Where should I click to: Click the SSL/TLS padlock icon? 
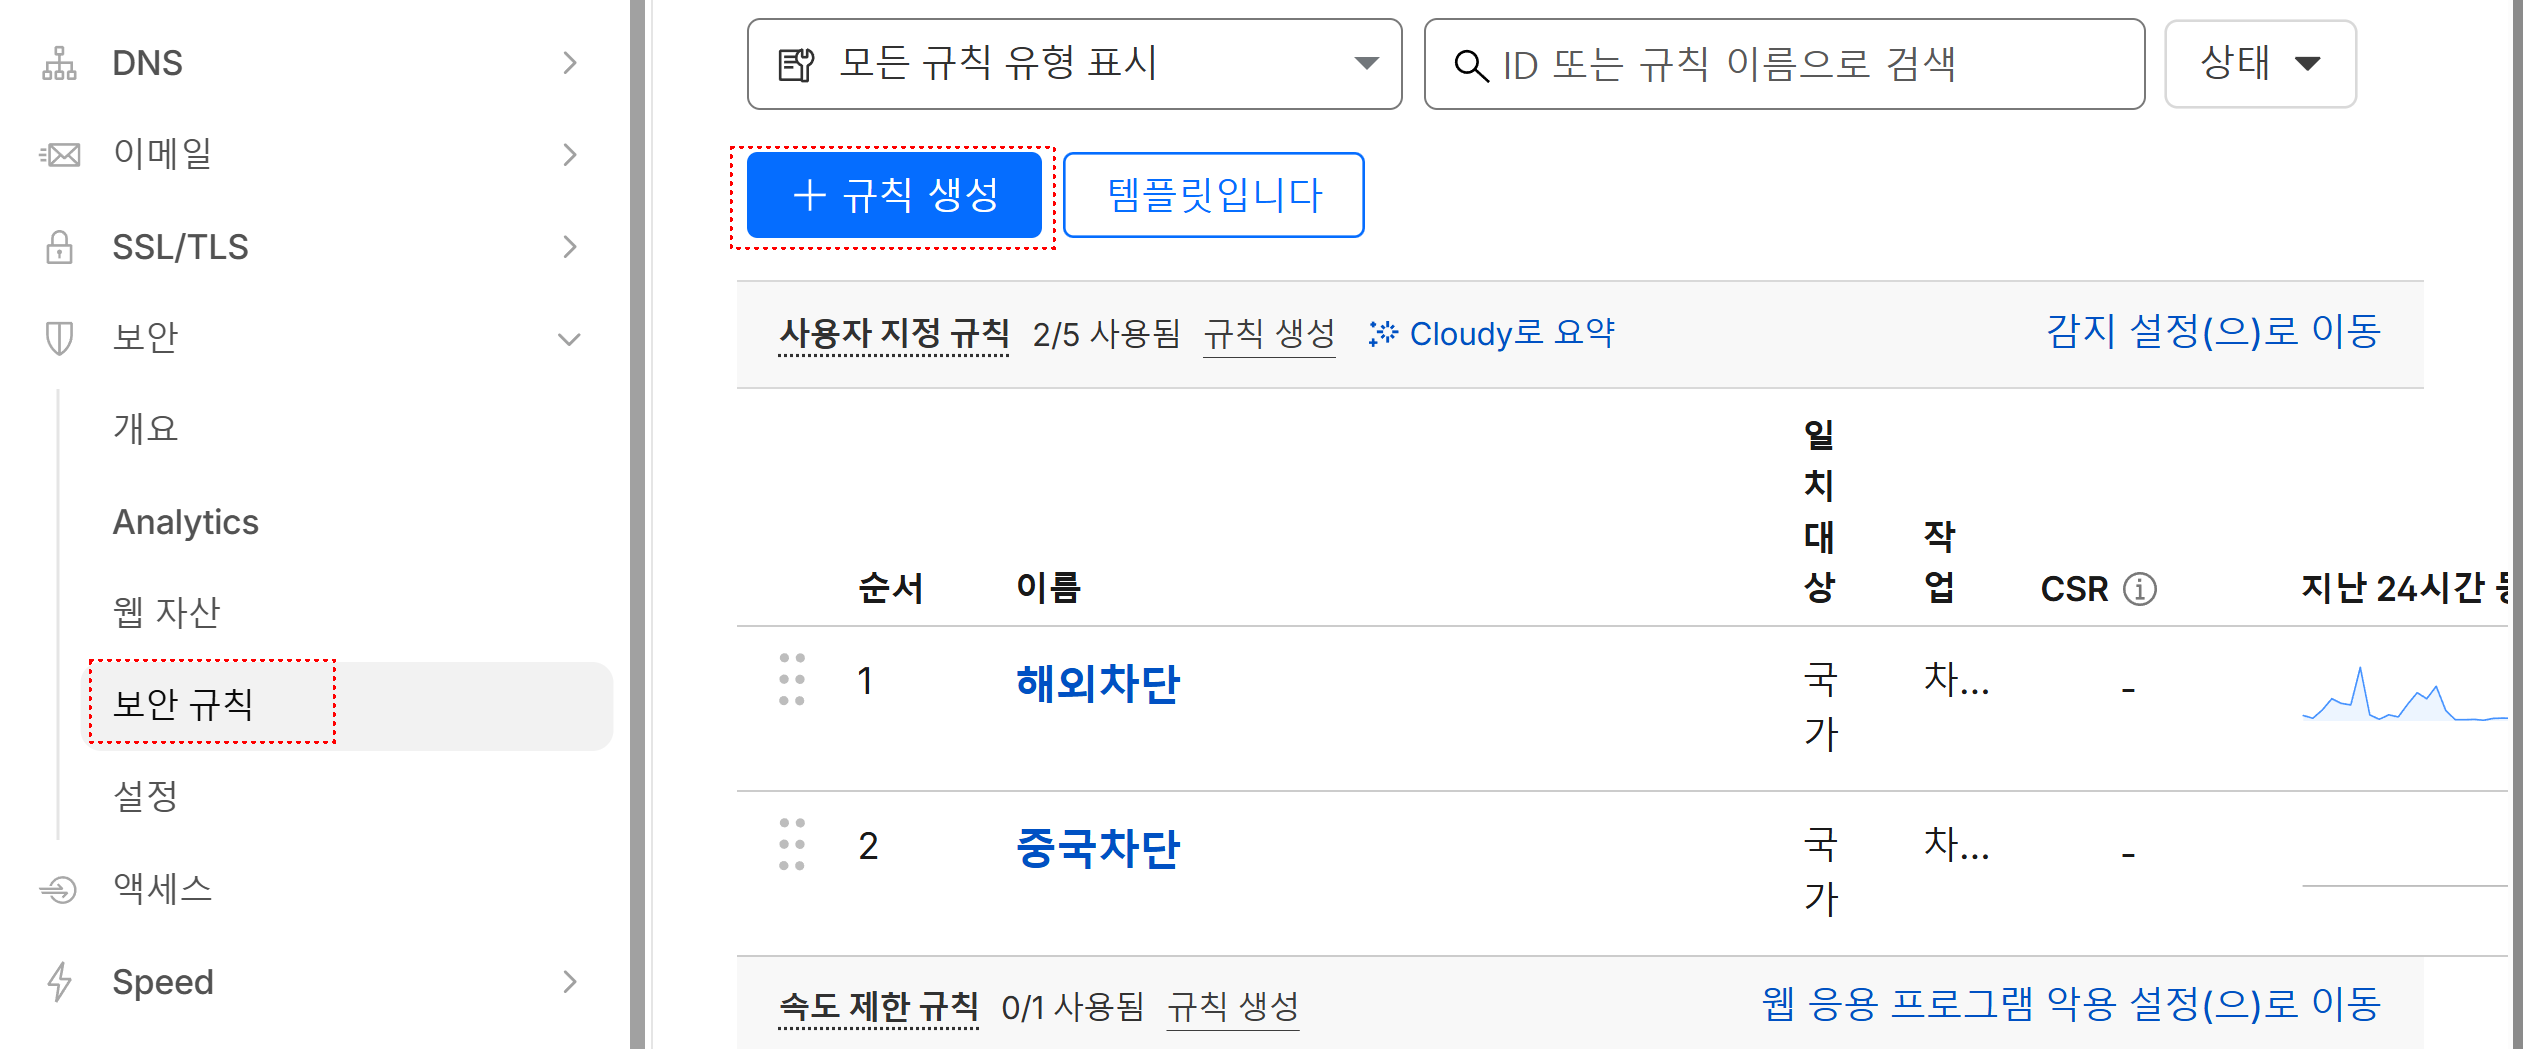[x=59, y=247]
